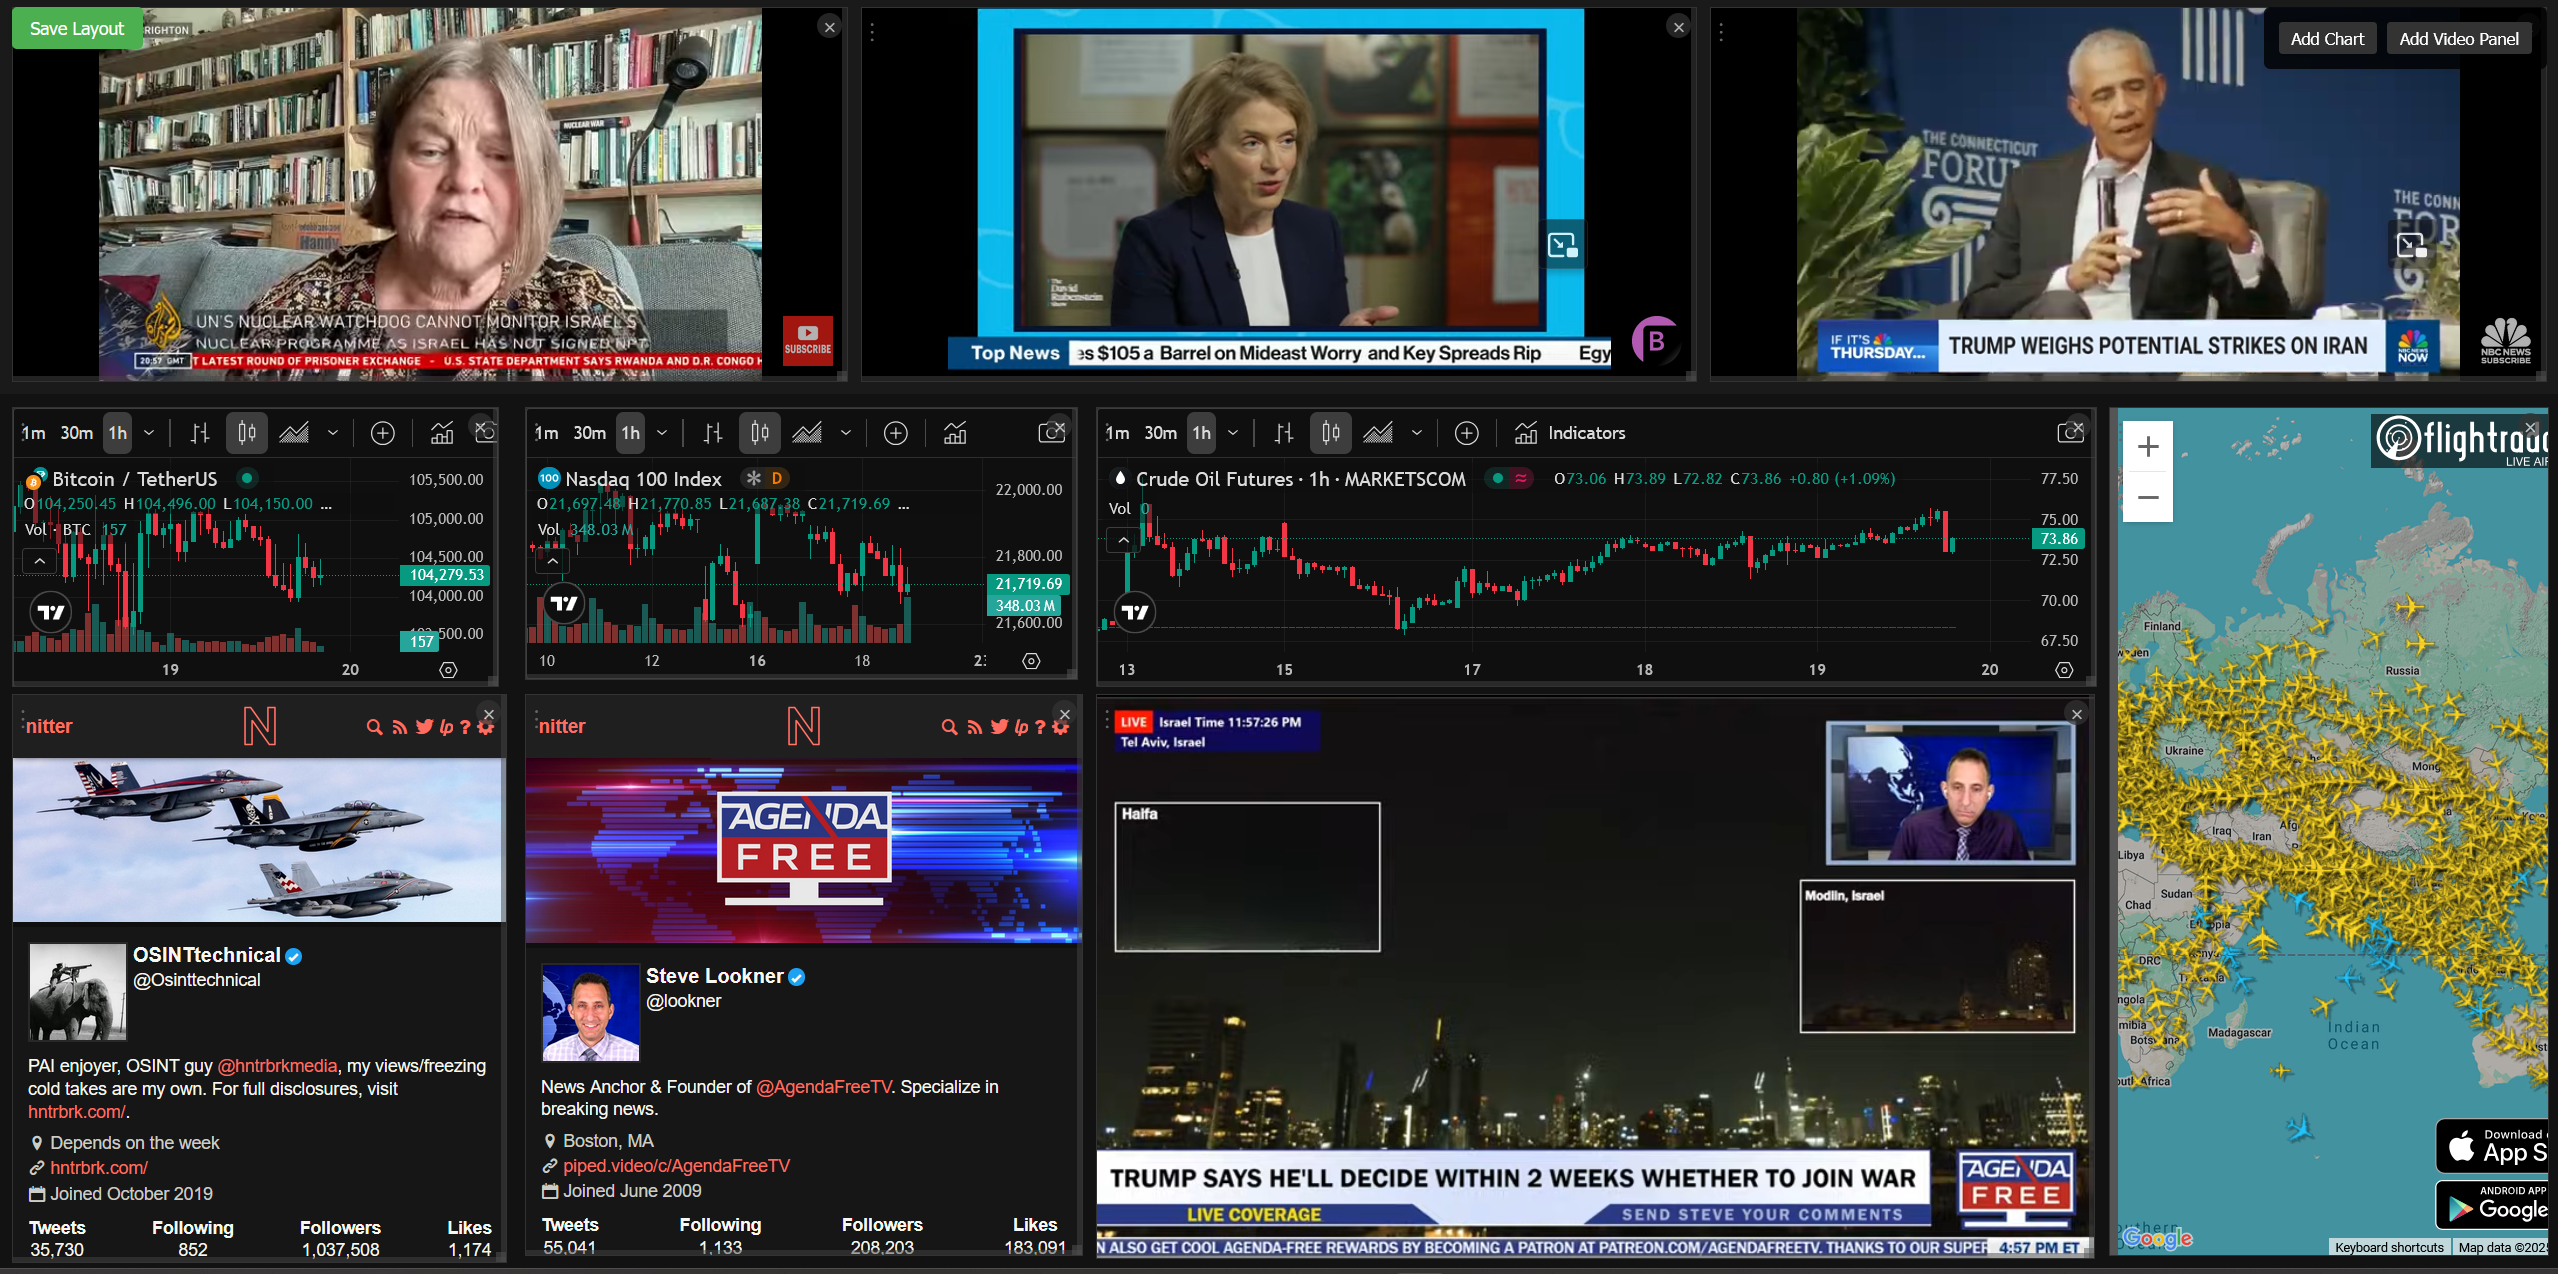Open Indicators icon on Bitcoin chart

pyautogui.click(x=442, y=433)
